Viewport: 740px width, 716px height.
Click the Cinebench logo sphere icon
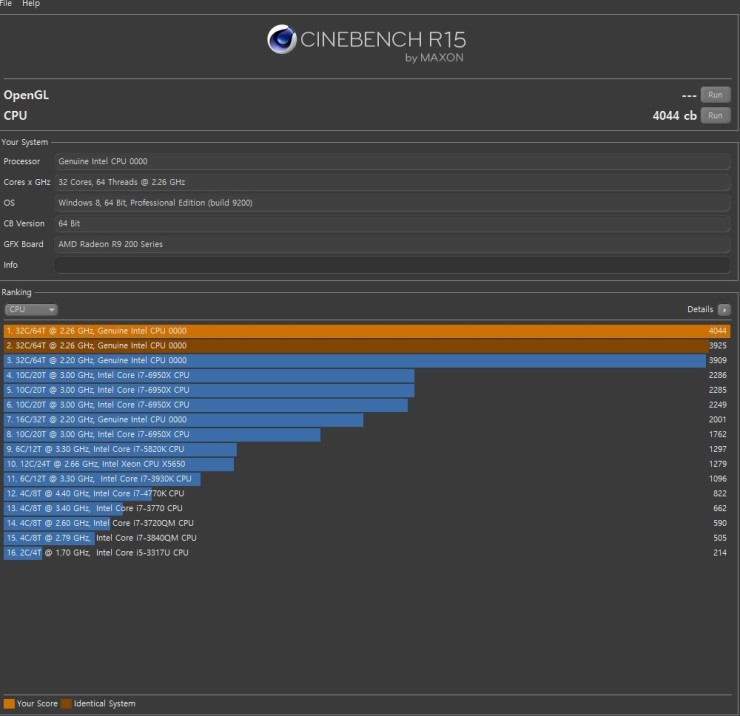tap(282, 39)
